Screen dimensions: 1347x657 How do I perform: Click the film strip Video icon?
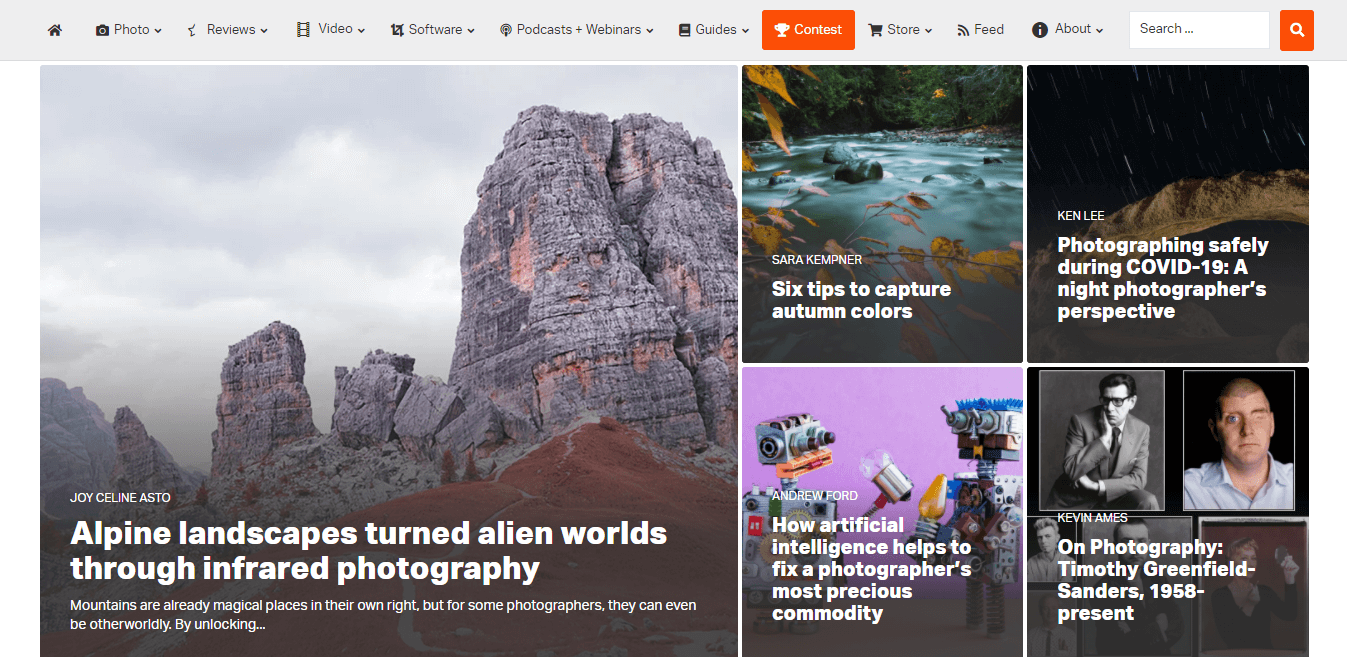(303, 30)
